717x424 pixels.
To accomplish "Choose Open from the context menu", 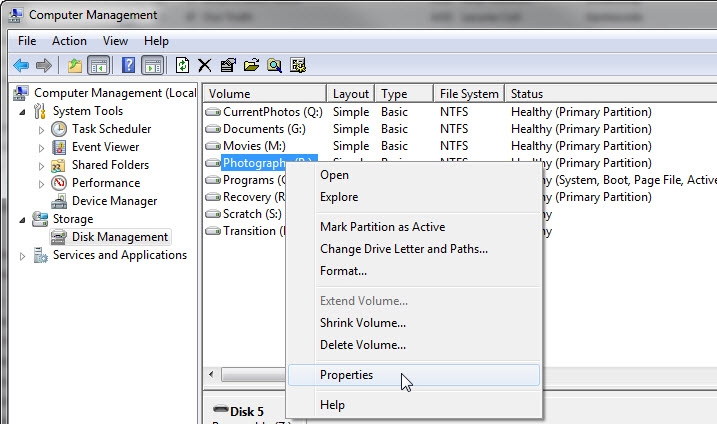I will click(x=414, y=175).
